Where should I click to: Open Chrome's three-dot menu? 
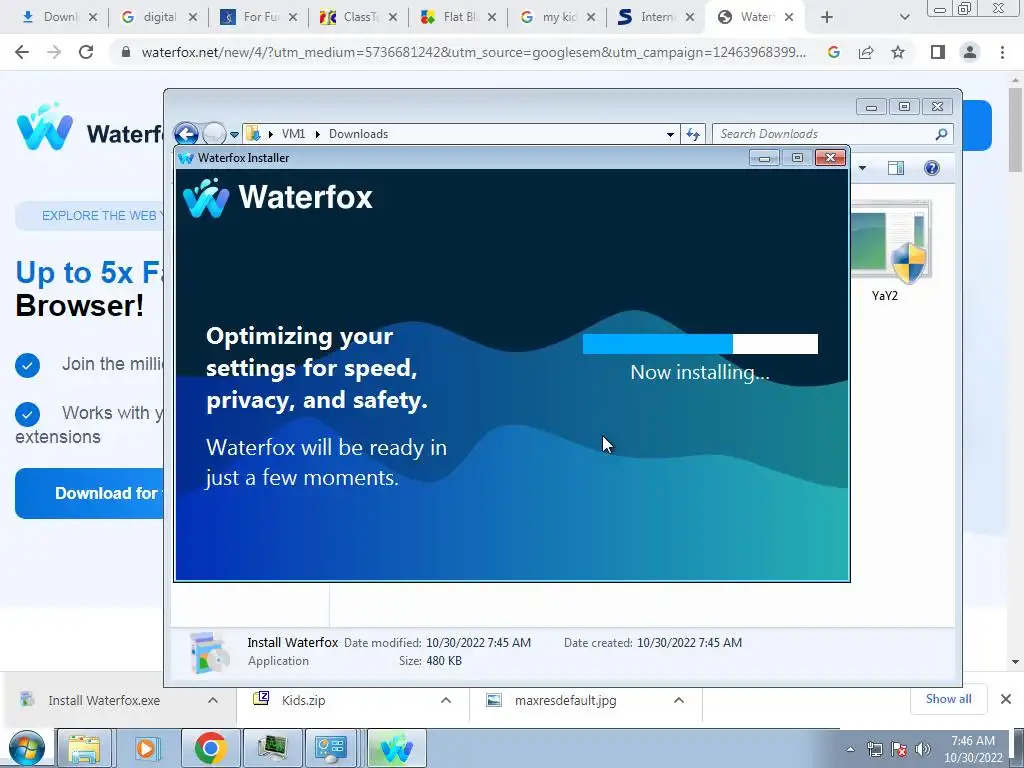1002,52
